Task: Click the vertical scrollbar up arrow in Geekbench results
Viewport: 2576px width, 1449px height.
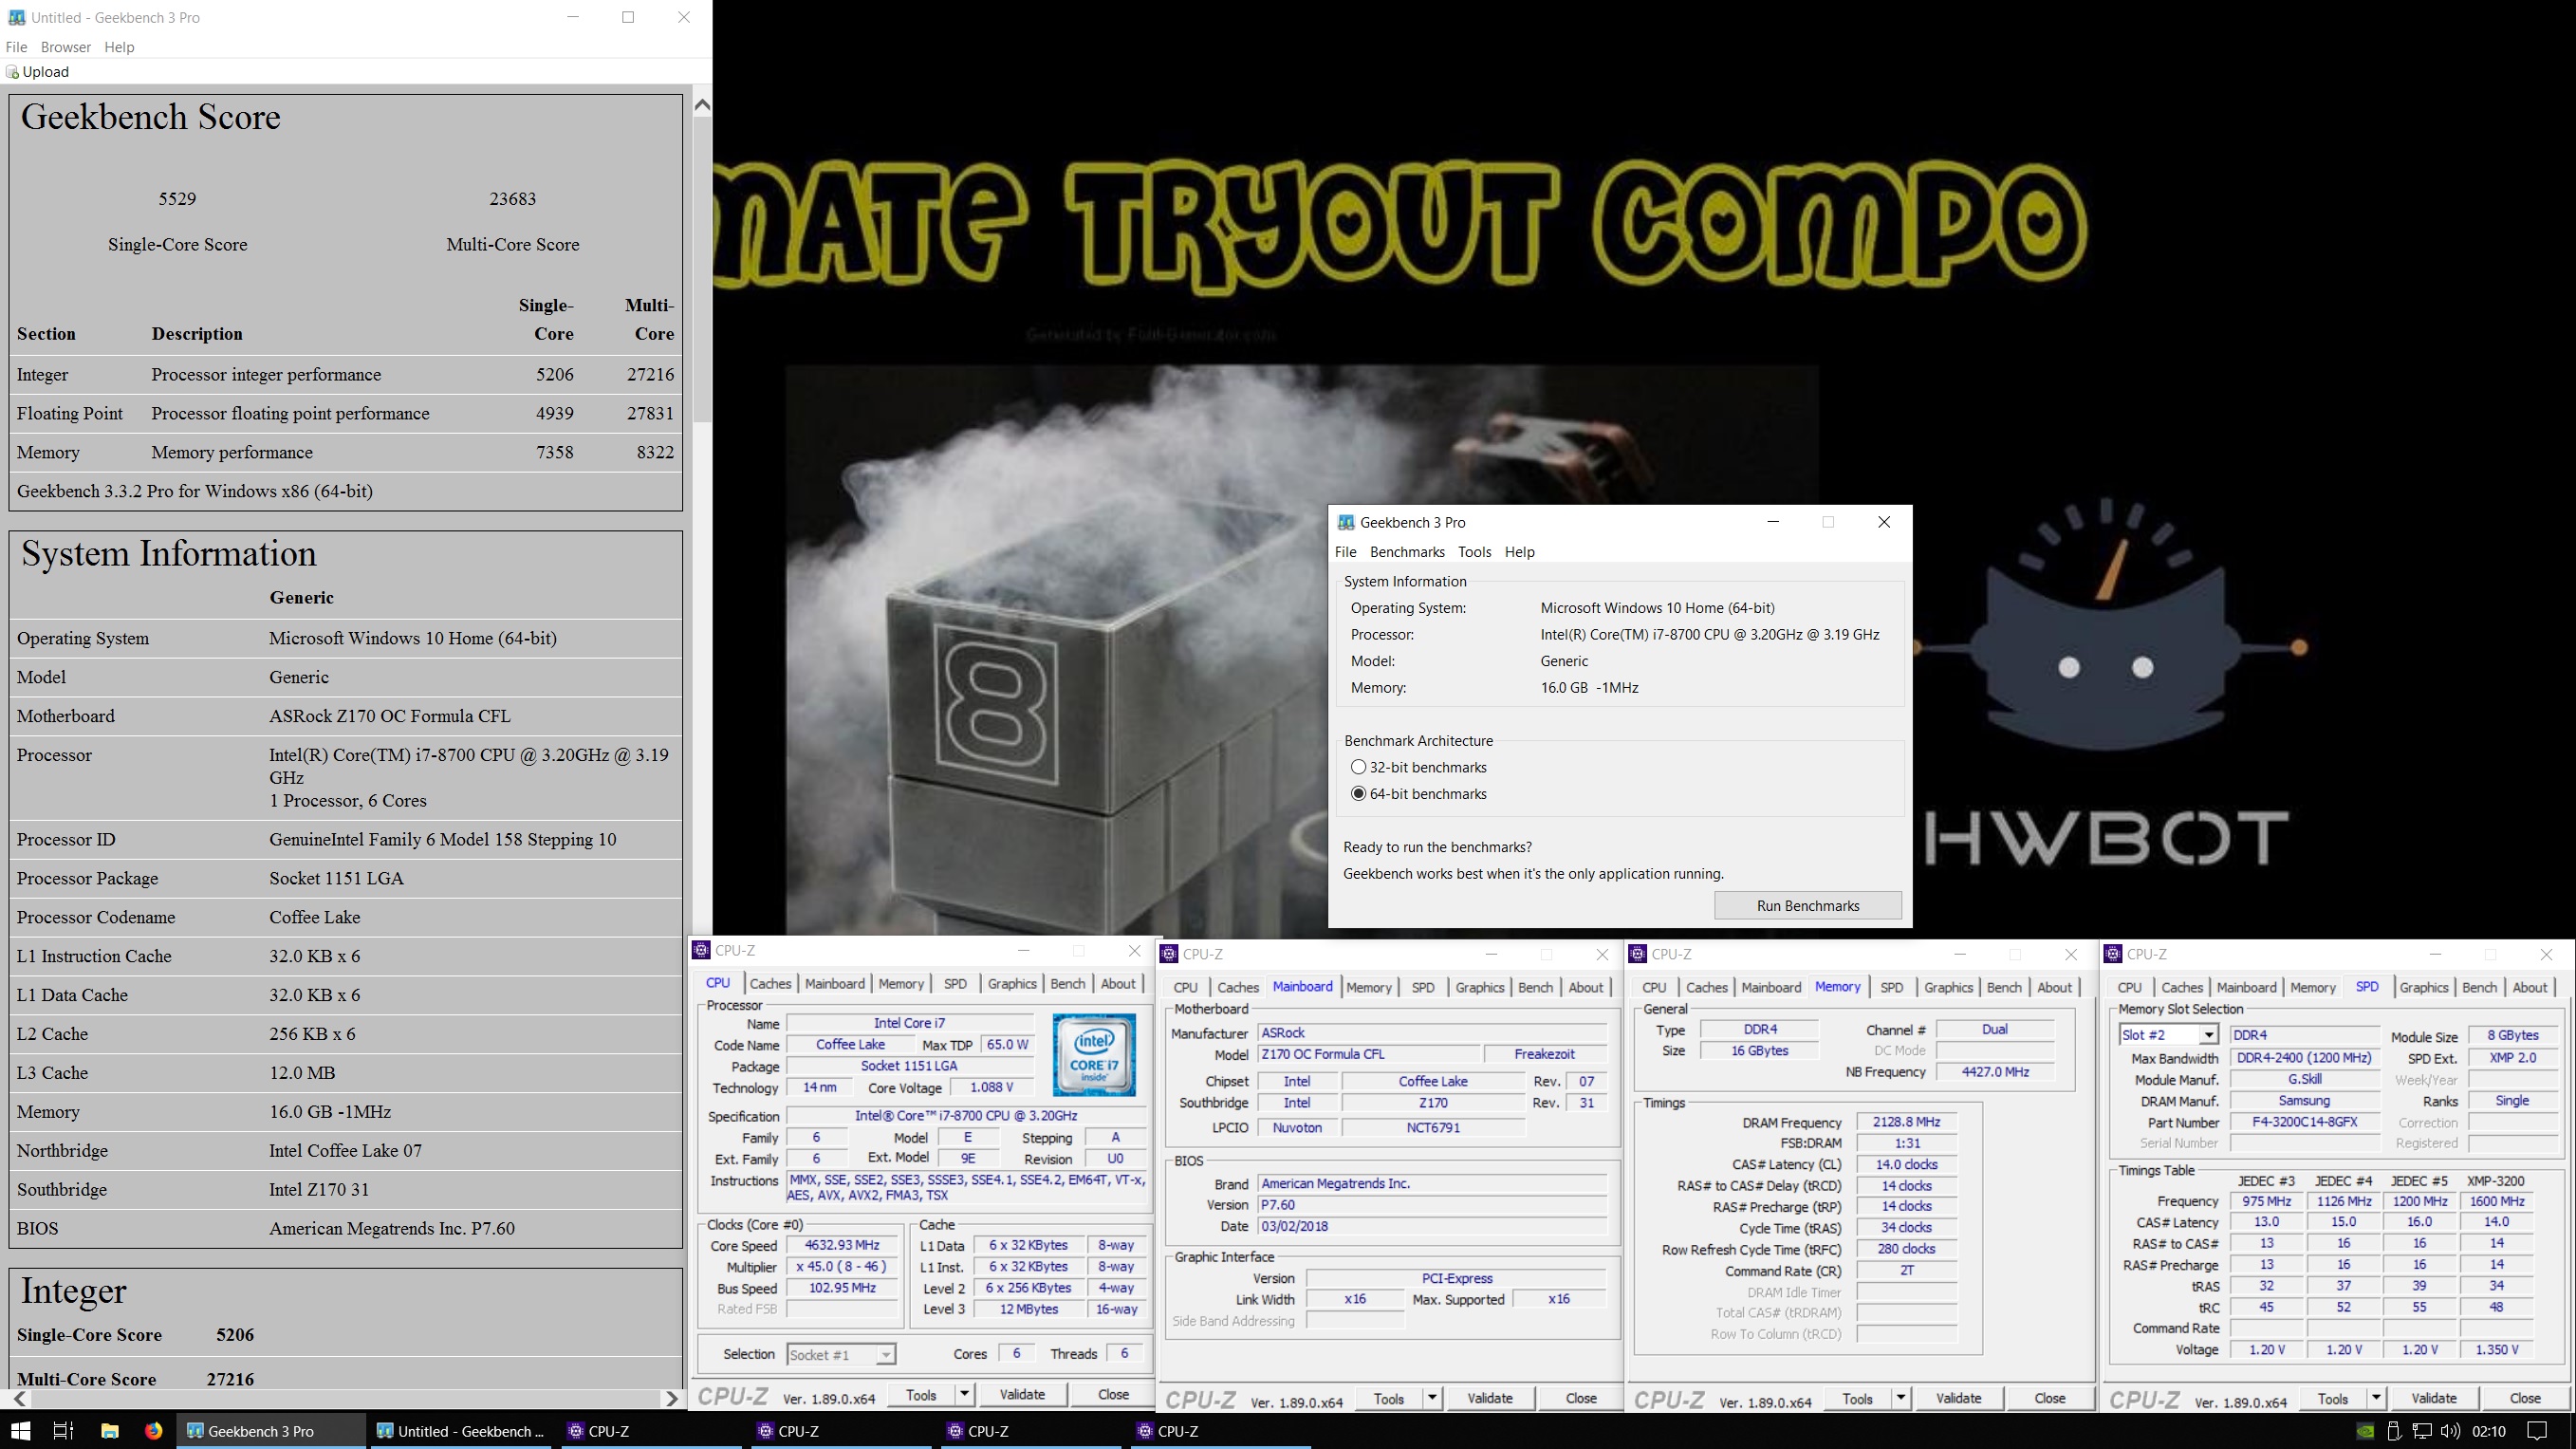Action: (x=702, y=106)
